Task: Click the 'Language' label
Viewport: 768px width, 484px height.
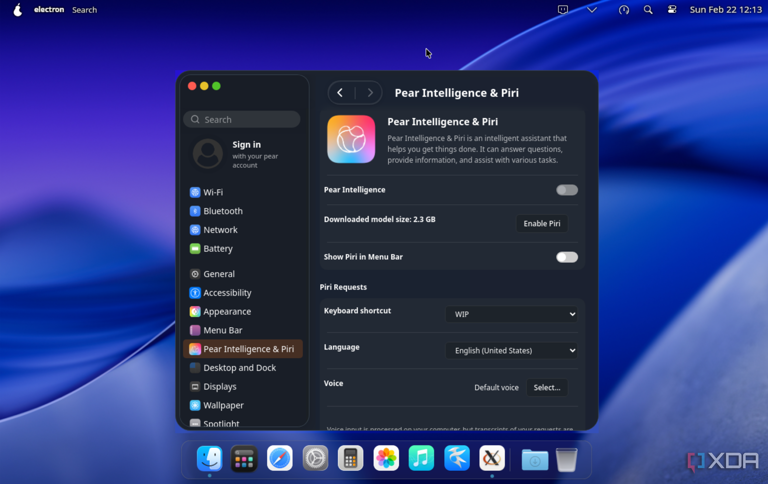Action: (341, 347)
